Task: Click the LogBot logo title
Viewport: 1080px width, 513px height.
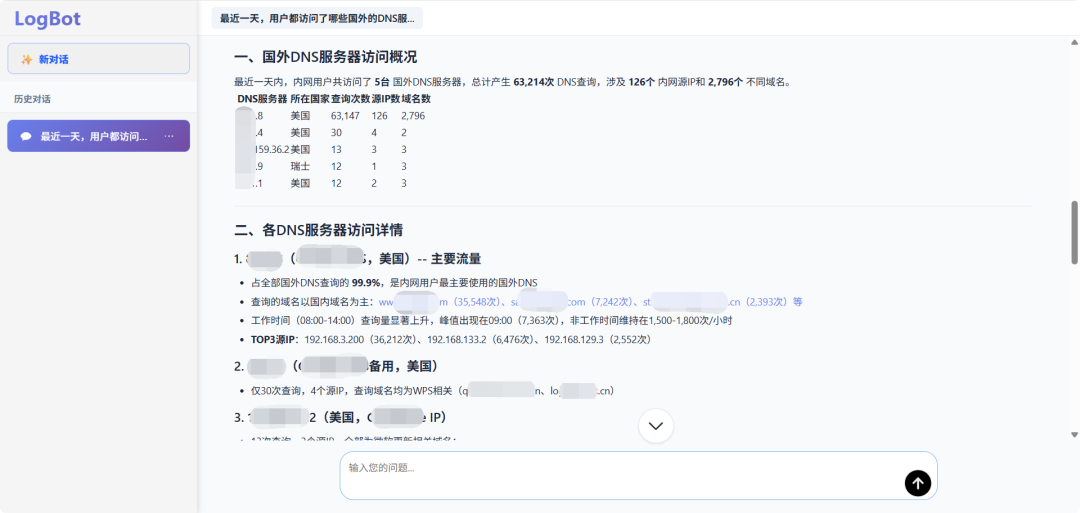Action: click(48, 19)
